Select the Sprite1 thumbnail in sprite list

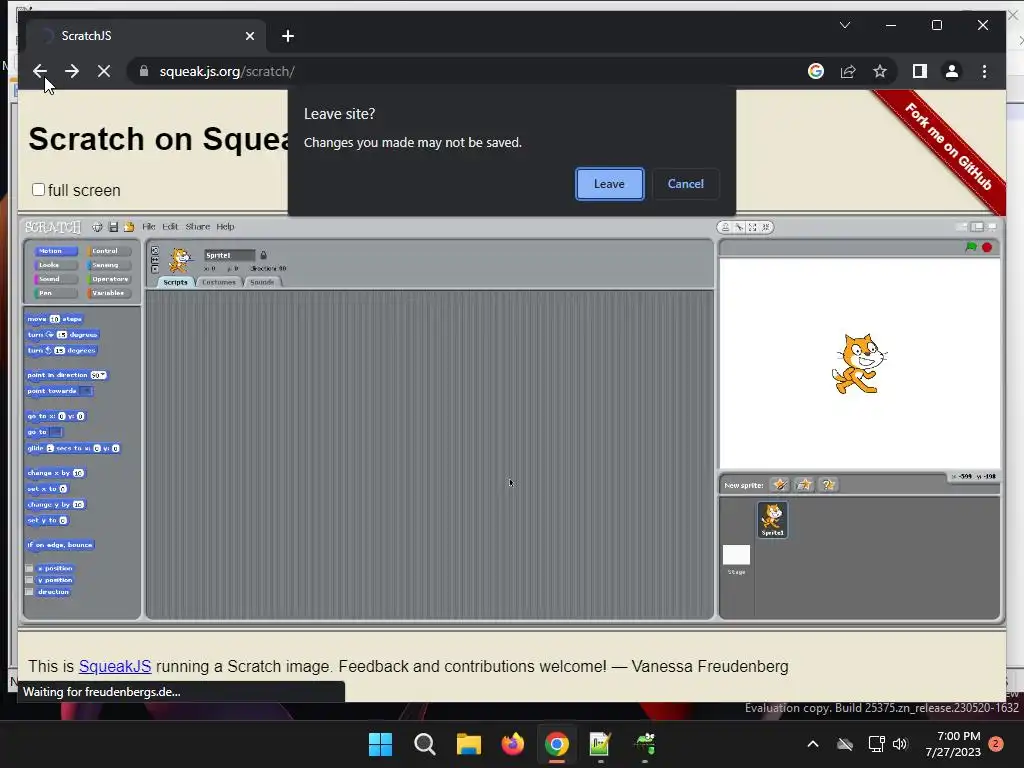point(773,520)
